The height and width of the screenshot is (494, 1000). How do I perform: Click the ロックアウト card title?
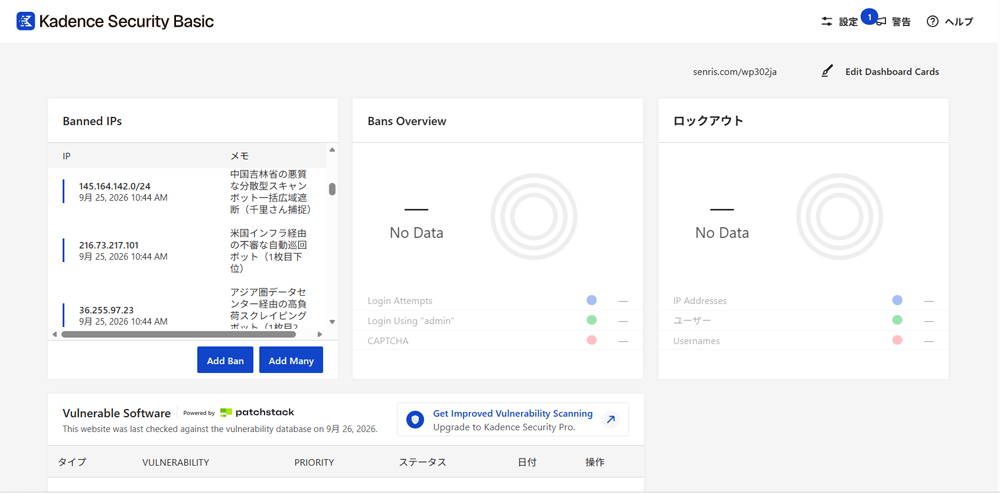(x=709, y=120)
